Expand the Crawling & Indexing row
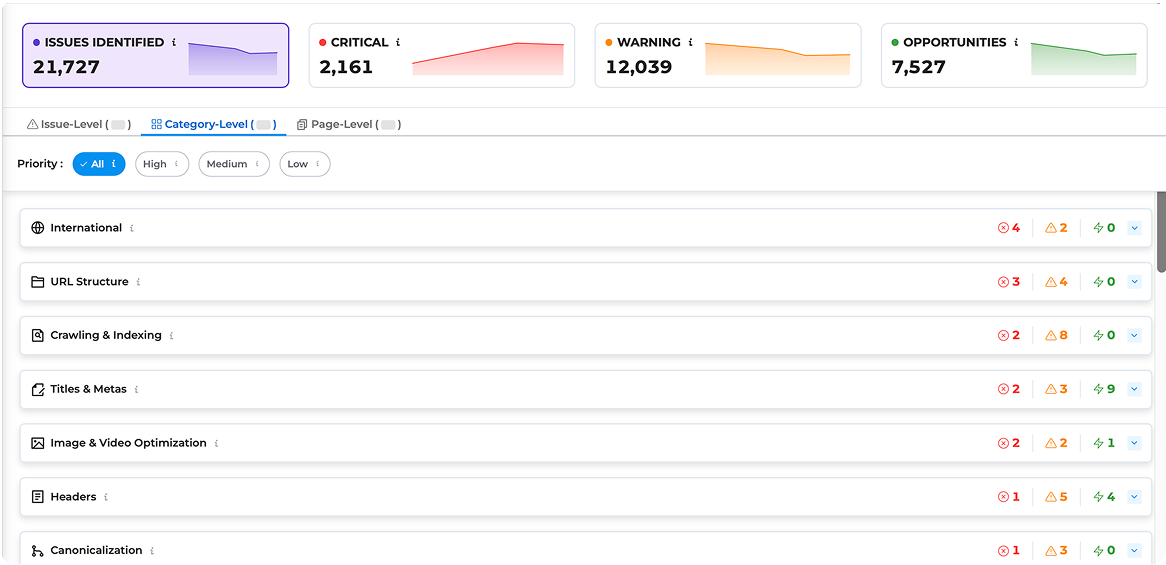 pyautogui.click(x=1134, y=336)
